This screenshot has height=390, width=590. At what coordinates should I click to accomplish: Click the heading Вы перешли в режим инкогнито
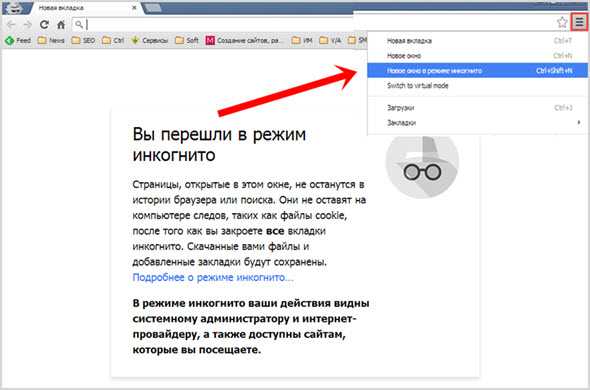click(x=219, y=145)
